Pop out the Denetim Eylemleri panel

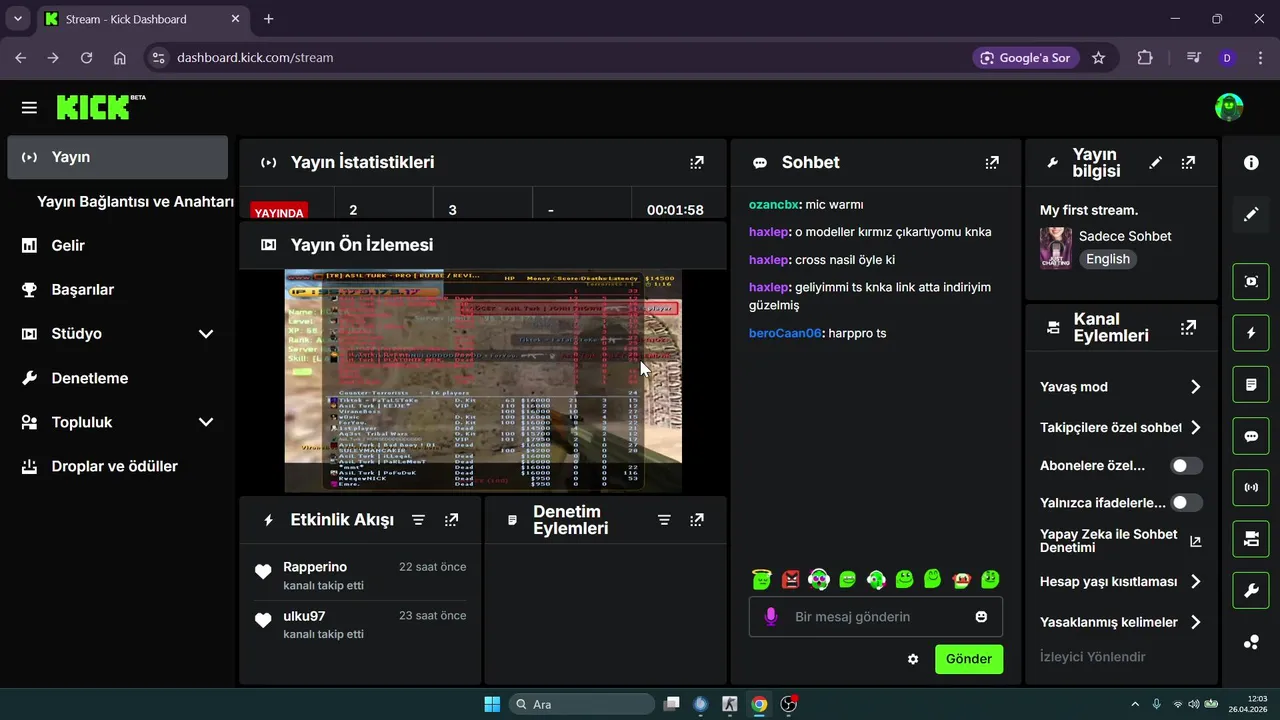[697, 520]
